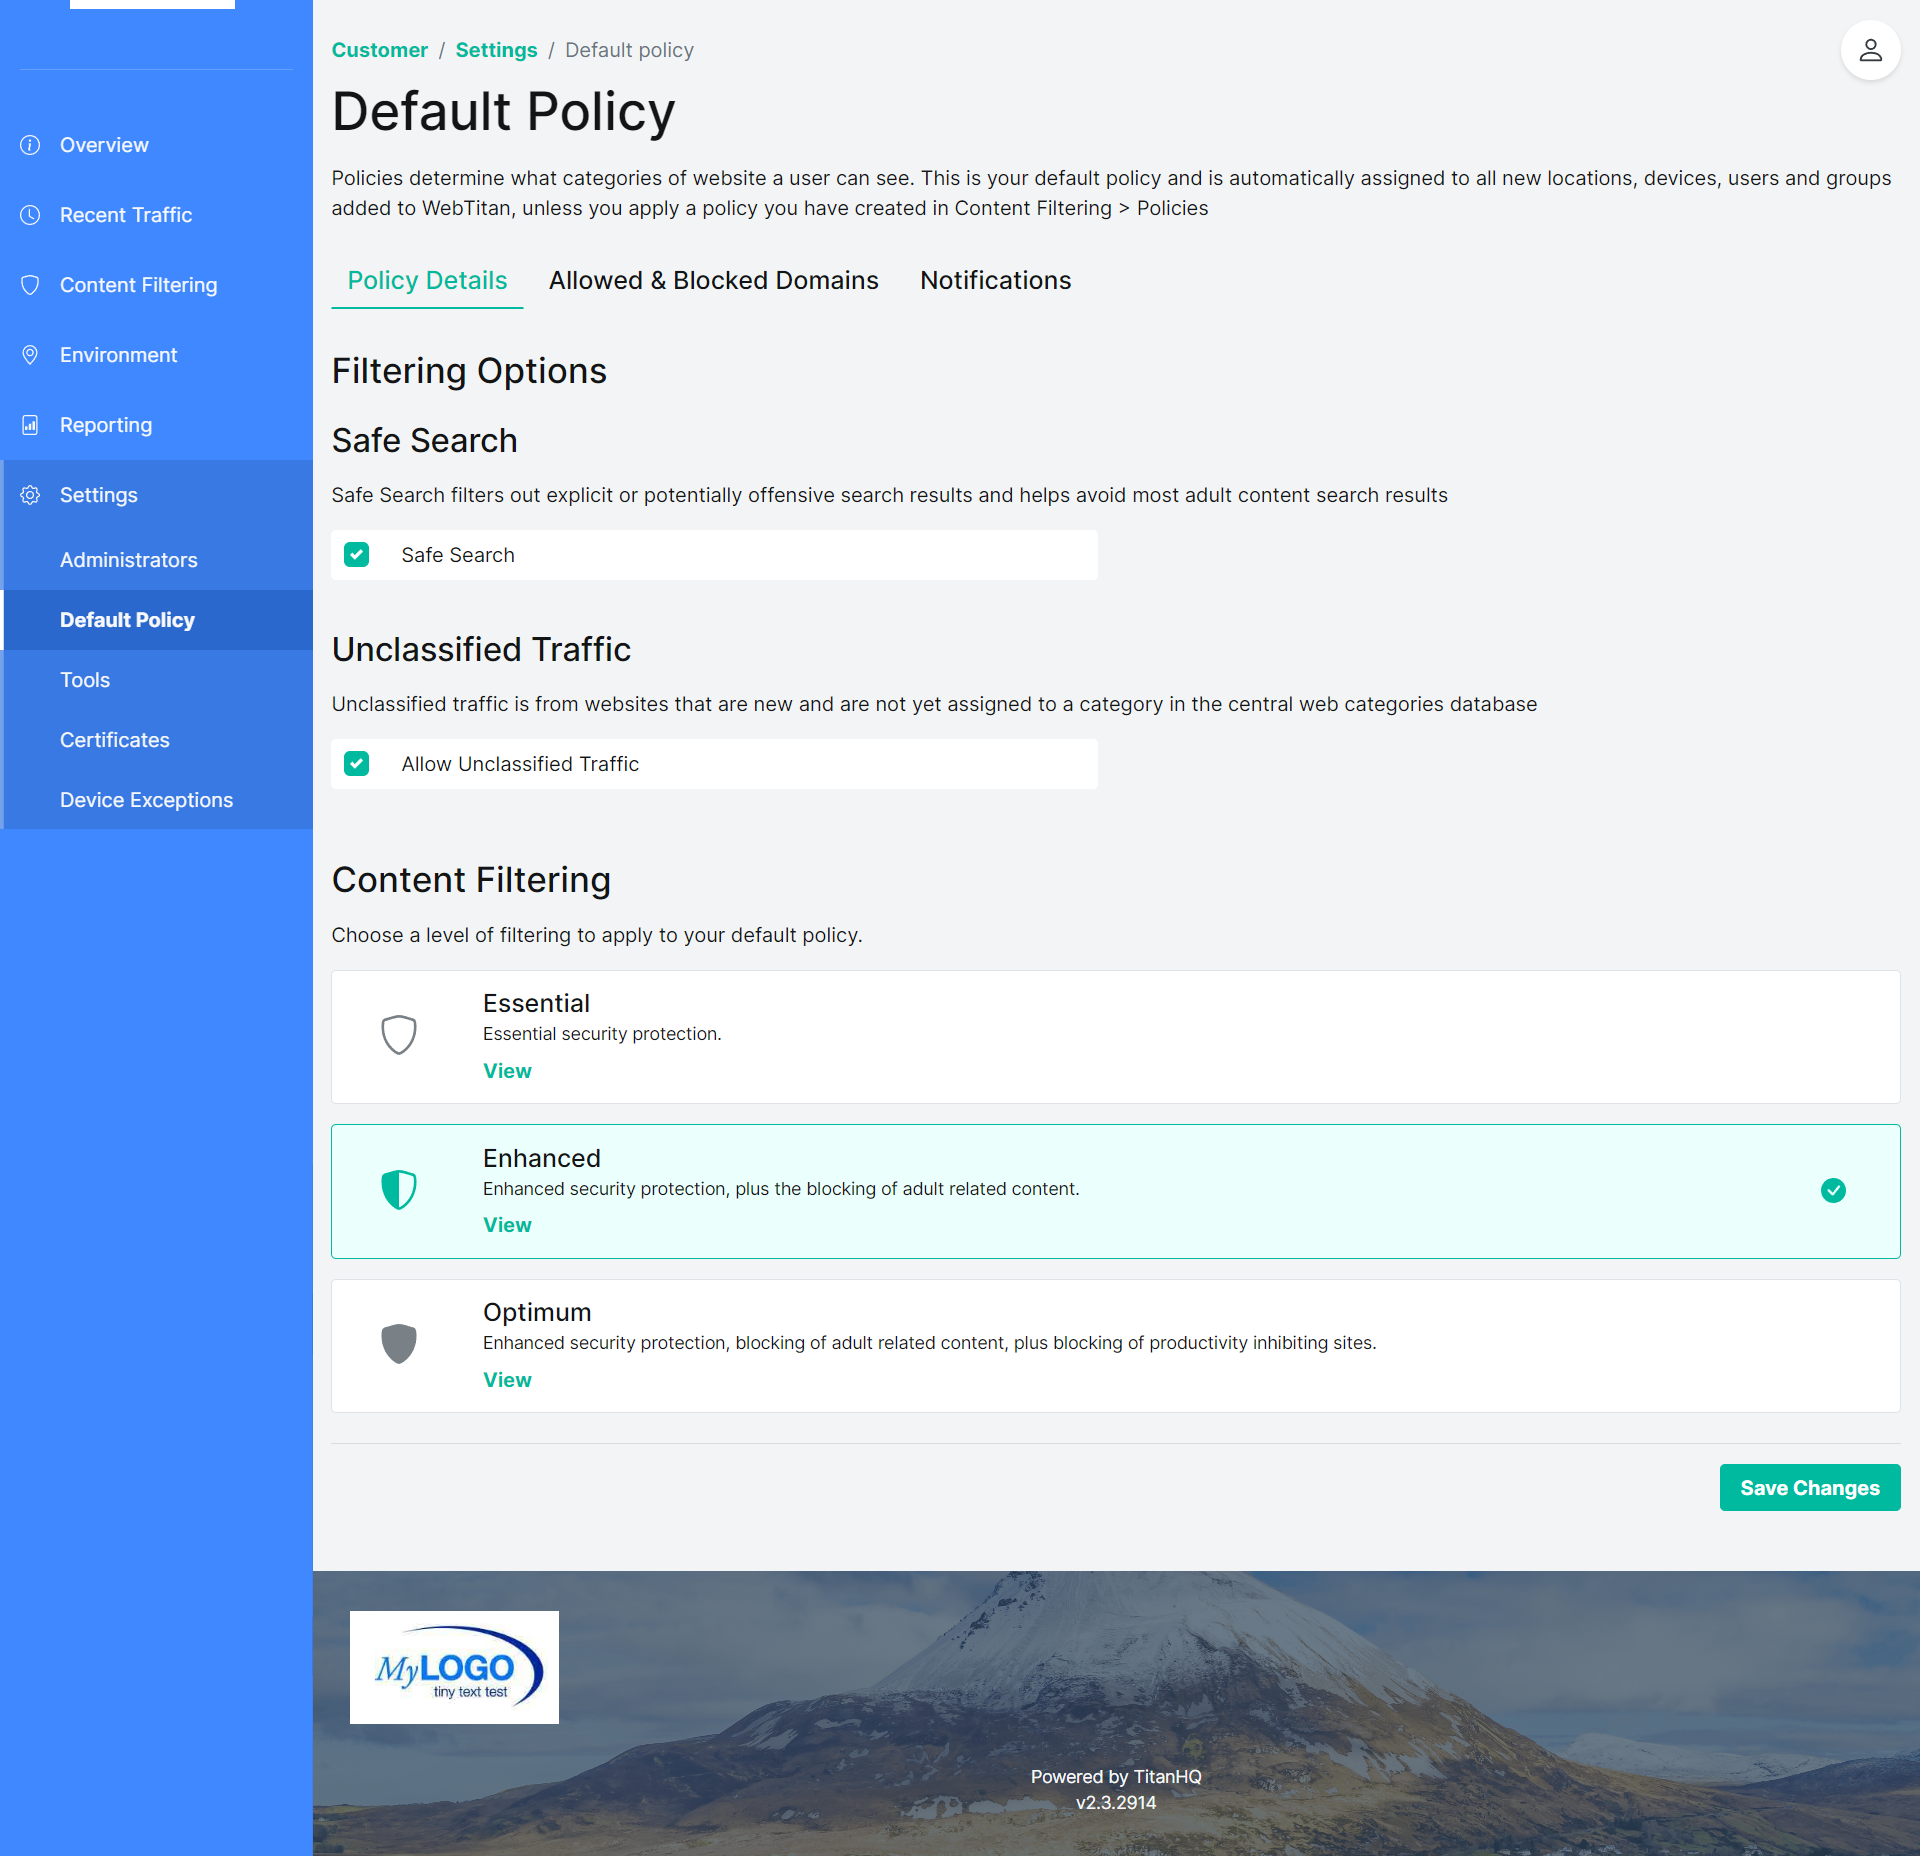1920x1856 pixels.
Task: Click the Content Filtering shield icon
Action: click(30, 285)
